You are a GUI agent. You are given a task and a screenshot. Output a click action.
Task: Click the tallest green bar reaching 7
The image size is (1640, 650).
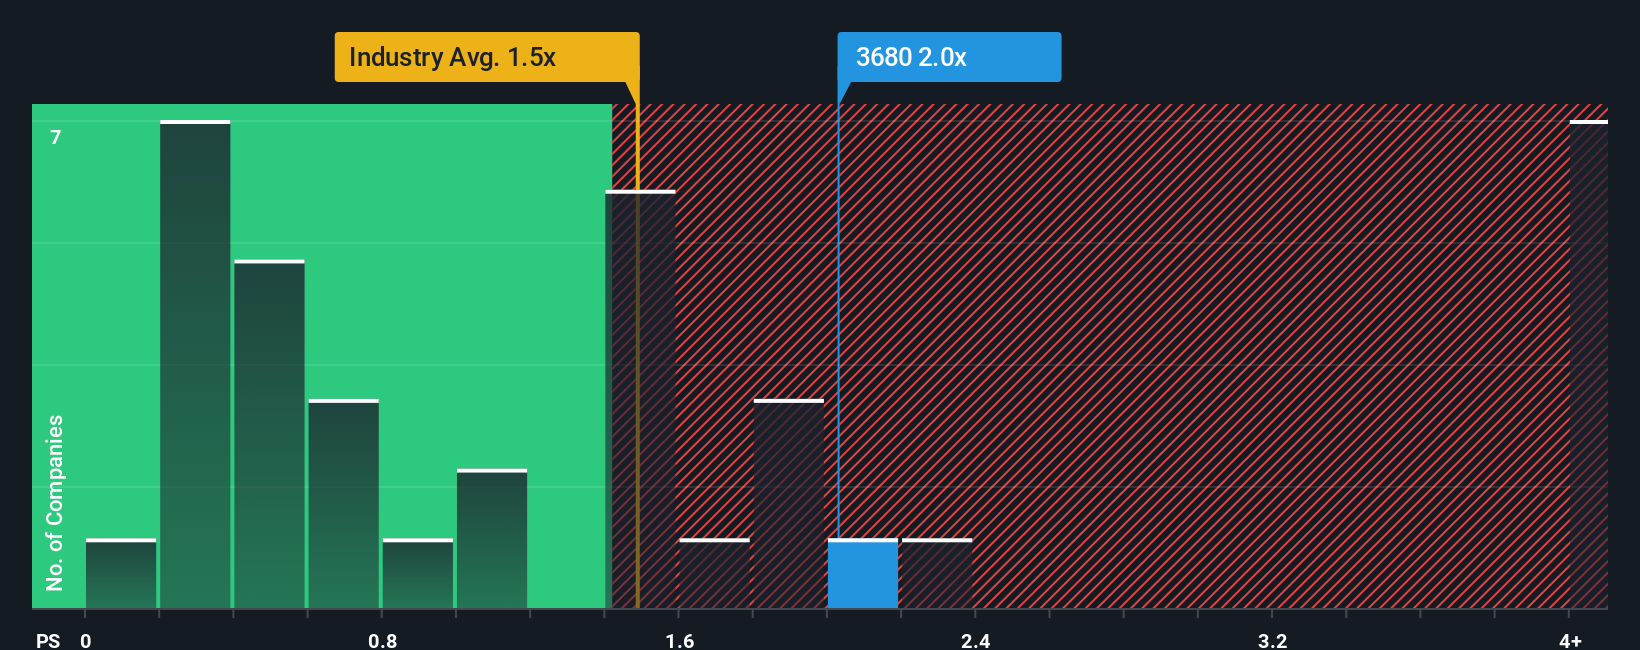[195, 364]
